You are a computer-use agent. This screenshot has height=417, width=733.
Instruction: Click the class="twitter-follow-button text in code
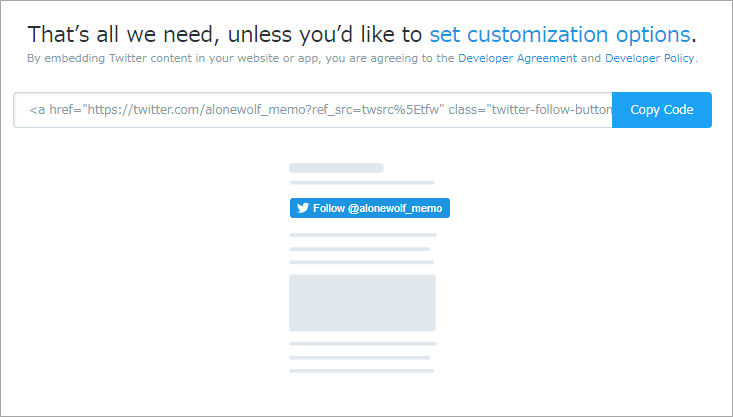click(530, 110)
